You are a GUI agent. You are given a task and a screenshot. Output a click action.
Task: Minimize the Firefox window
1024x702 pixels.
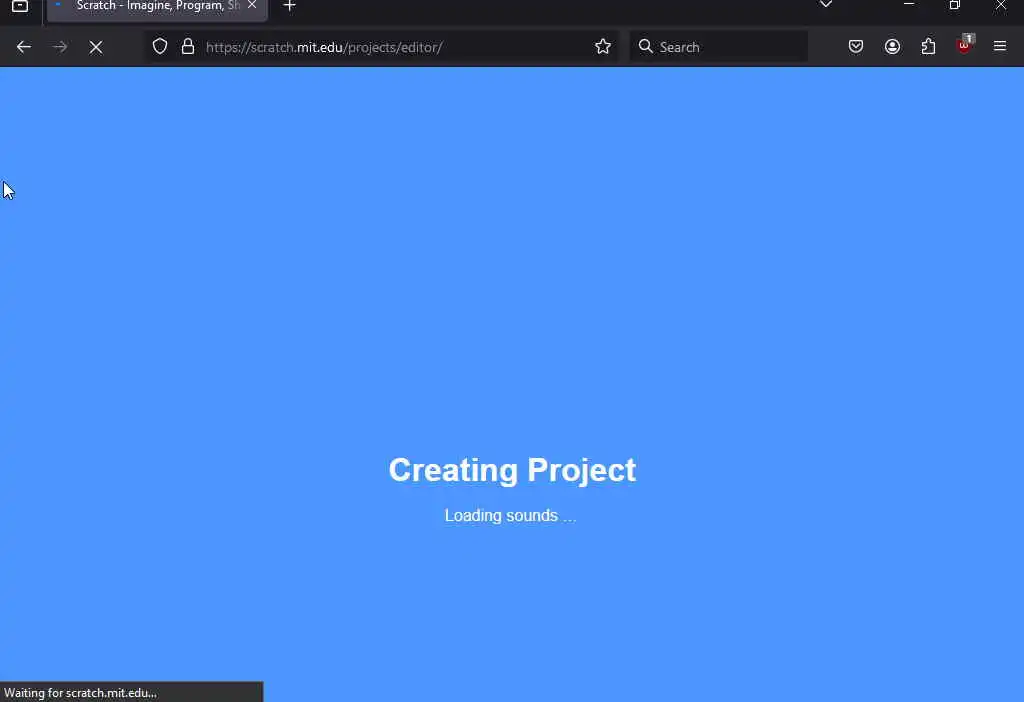[x=908, y=4]
